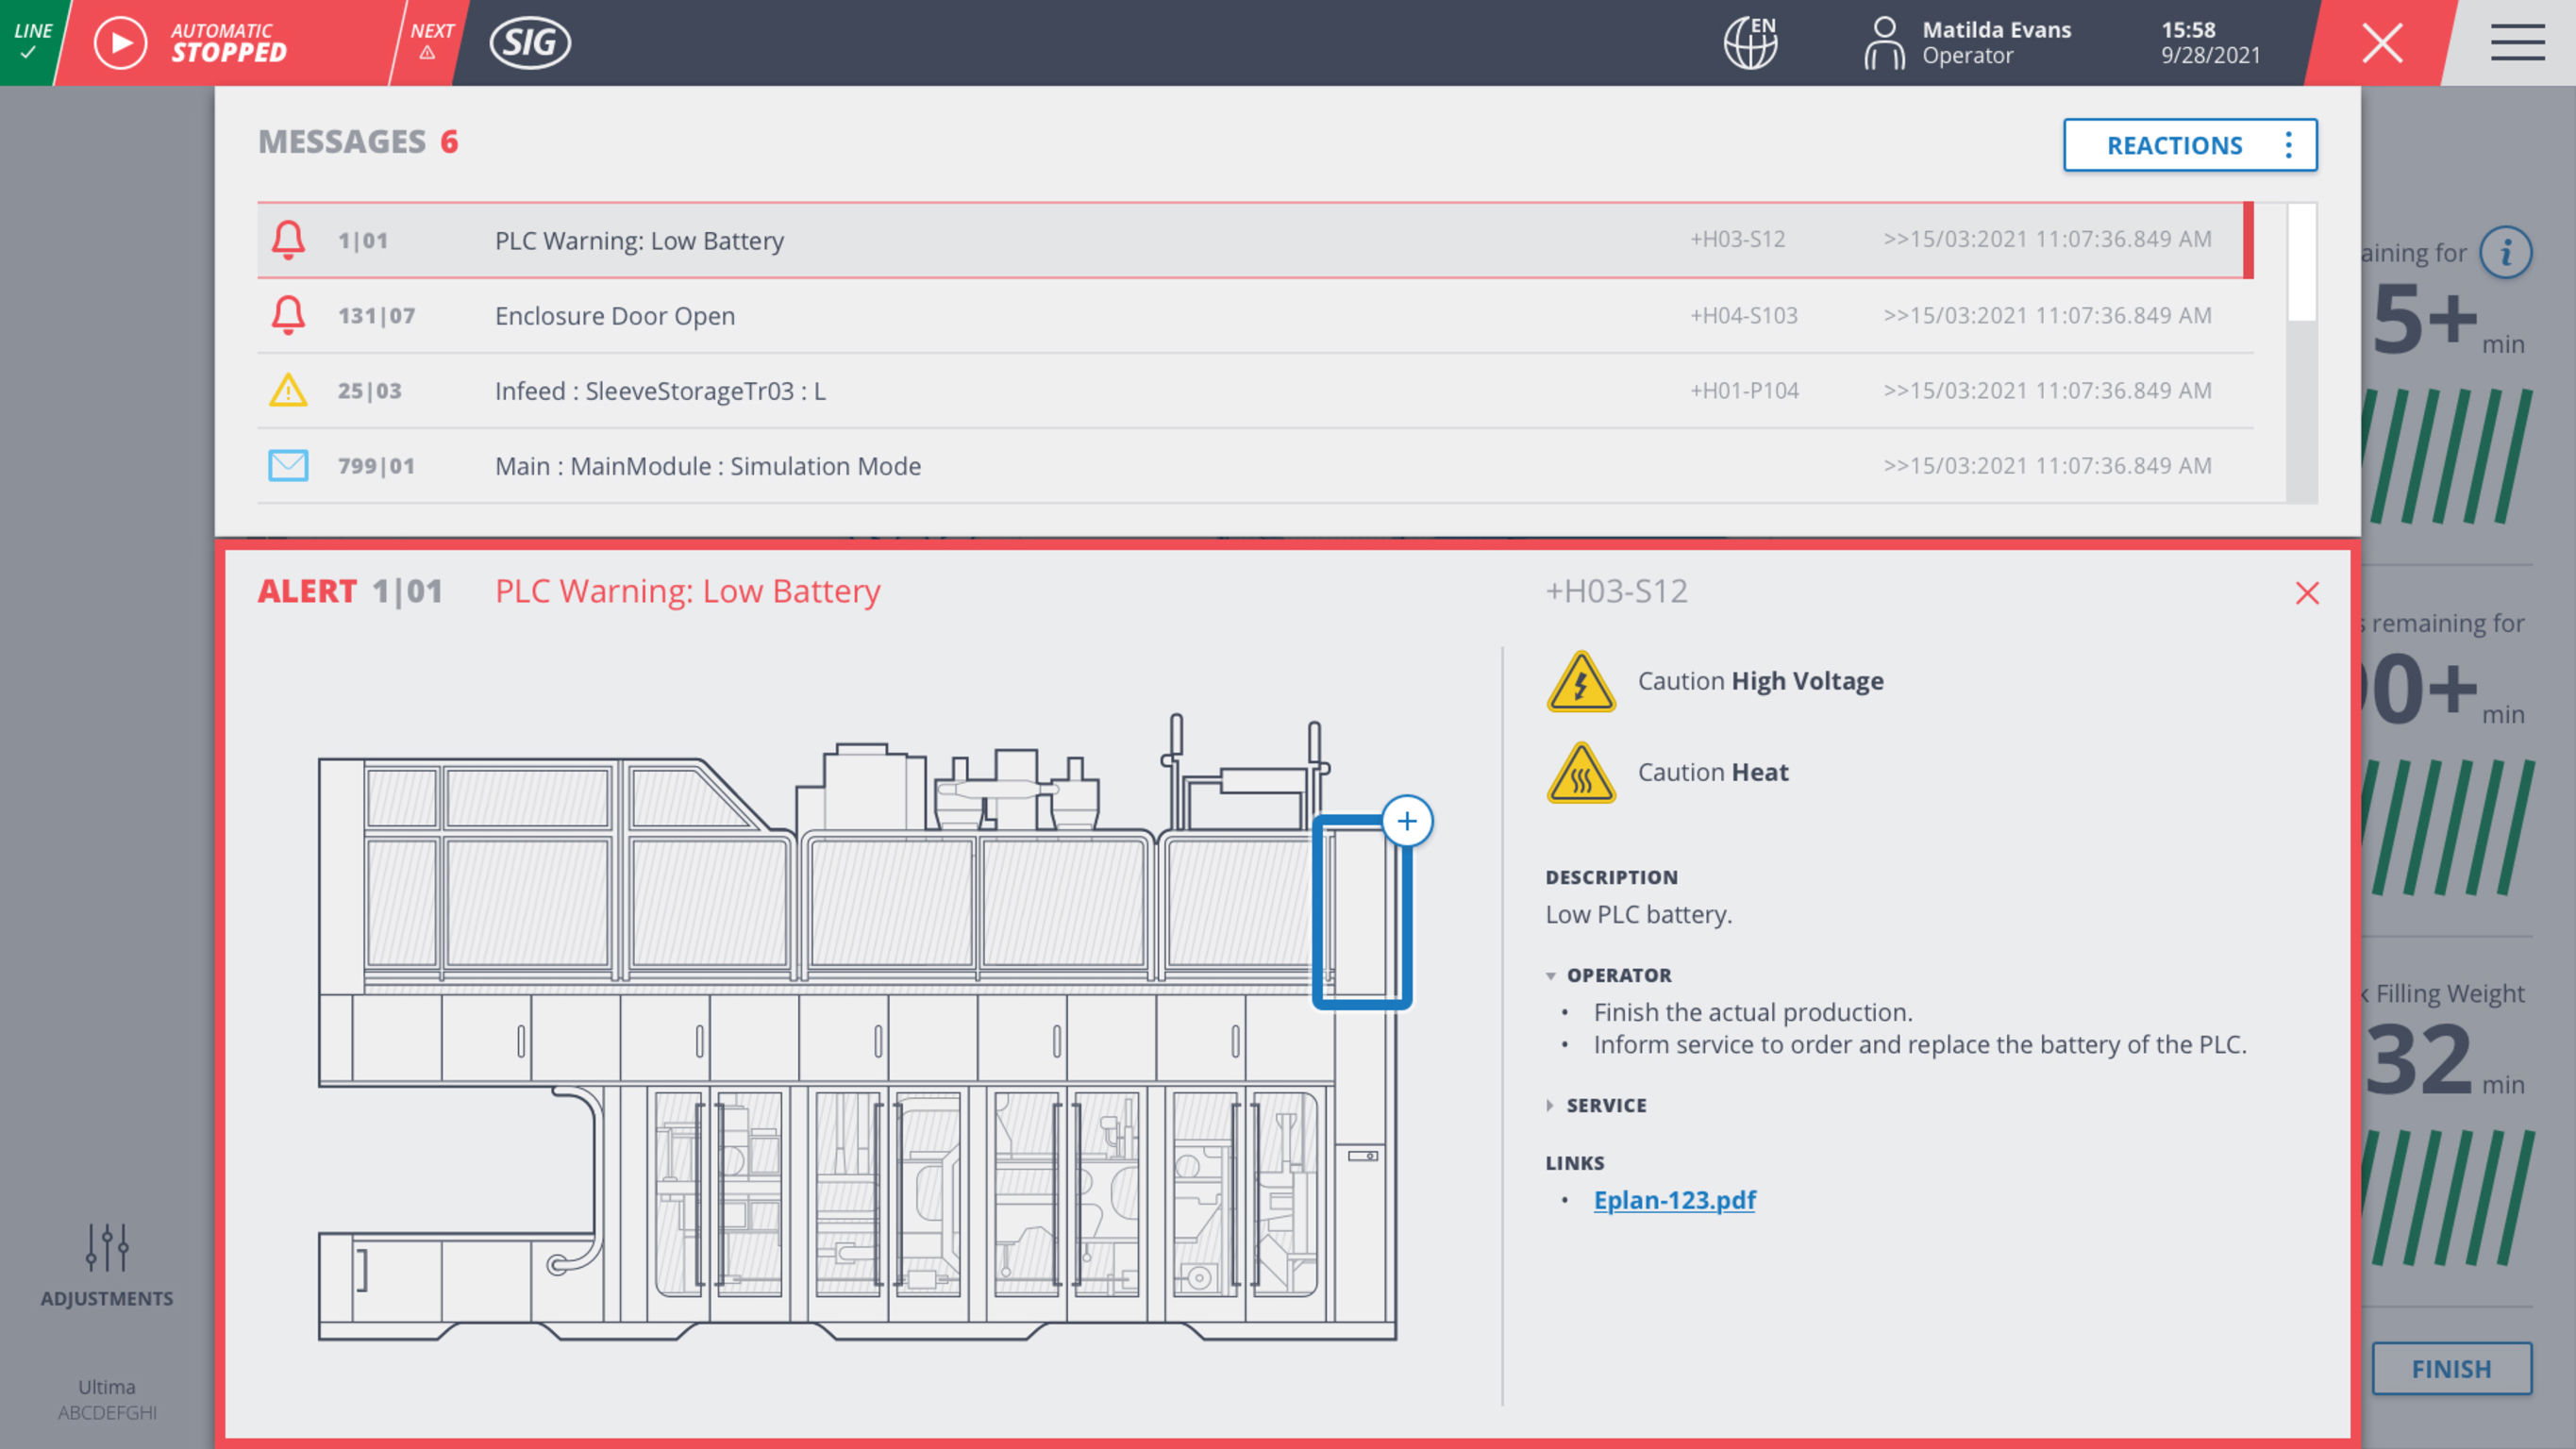Click the bell icon on Enclosure Door Open

click(288, 315)
